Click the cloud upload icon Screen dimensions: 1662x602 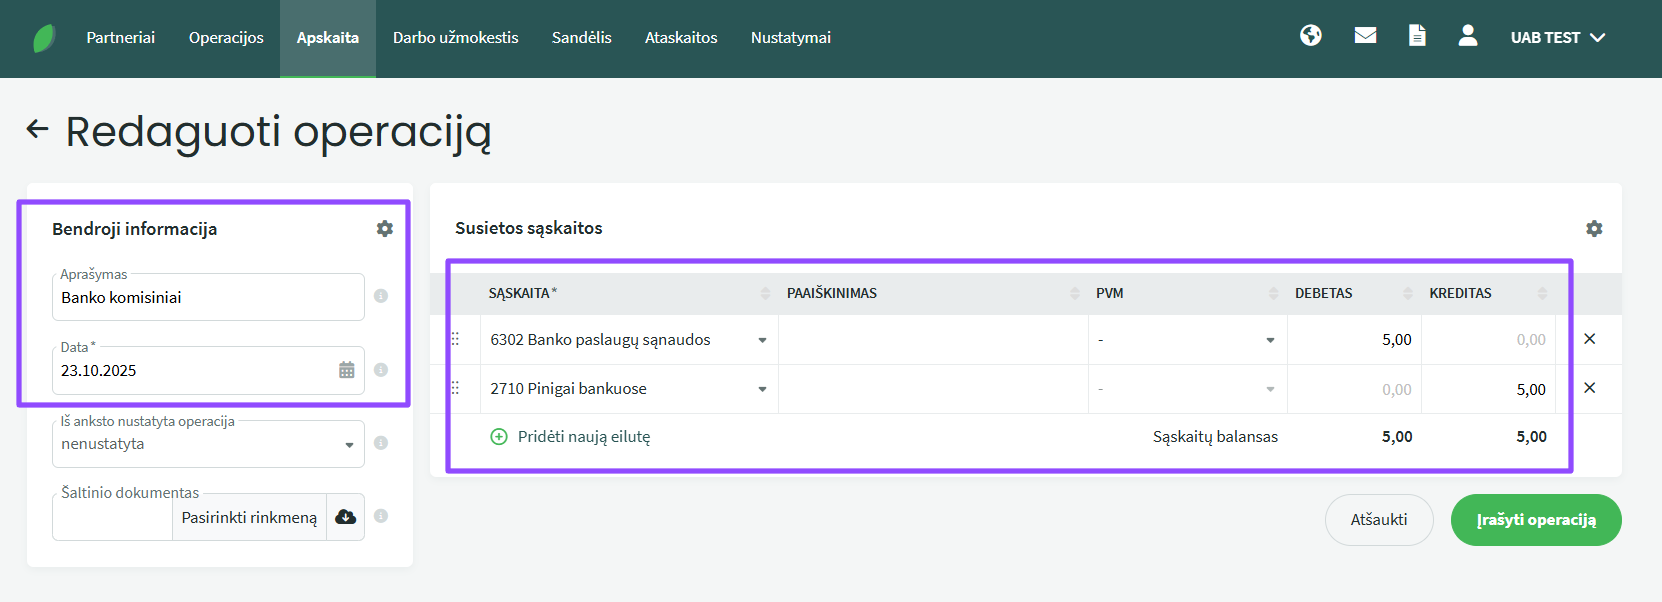click(x=345, y=517)
